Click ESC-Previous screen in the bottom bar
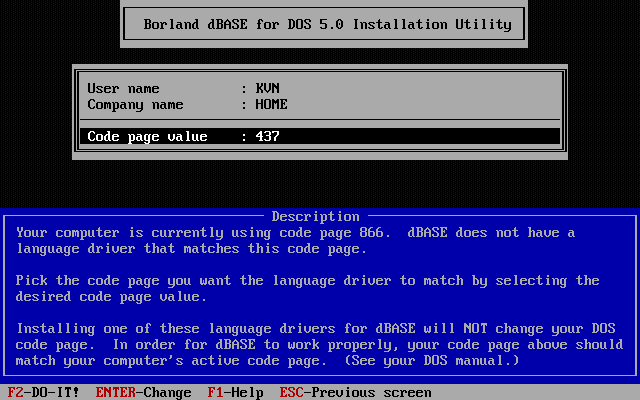 click(x=356, y=392)
